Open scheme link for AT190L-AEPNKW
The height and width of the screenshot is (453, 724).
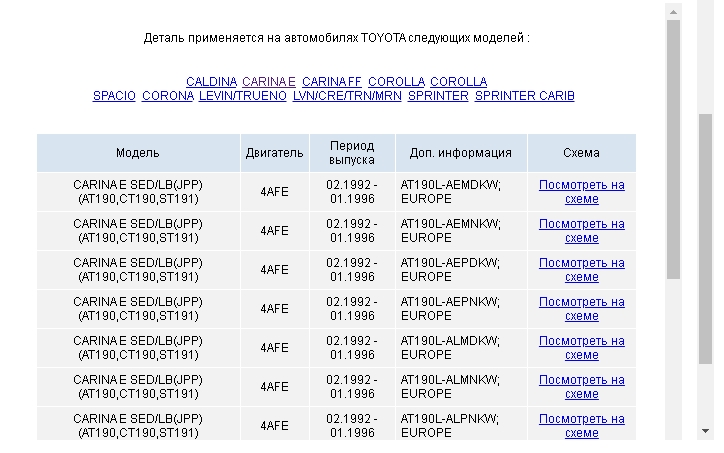click(x=581, y=309)
